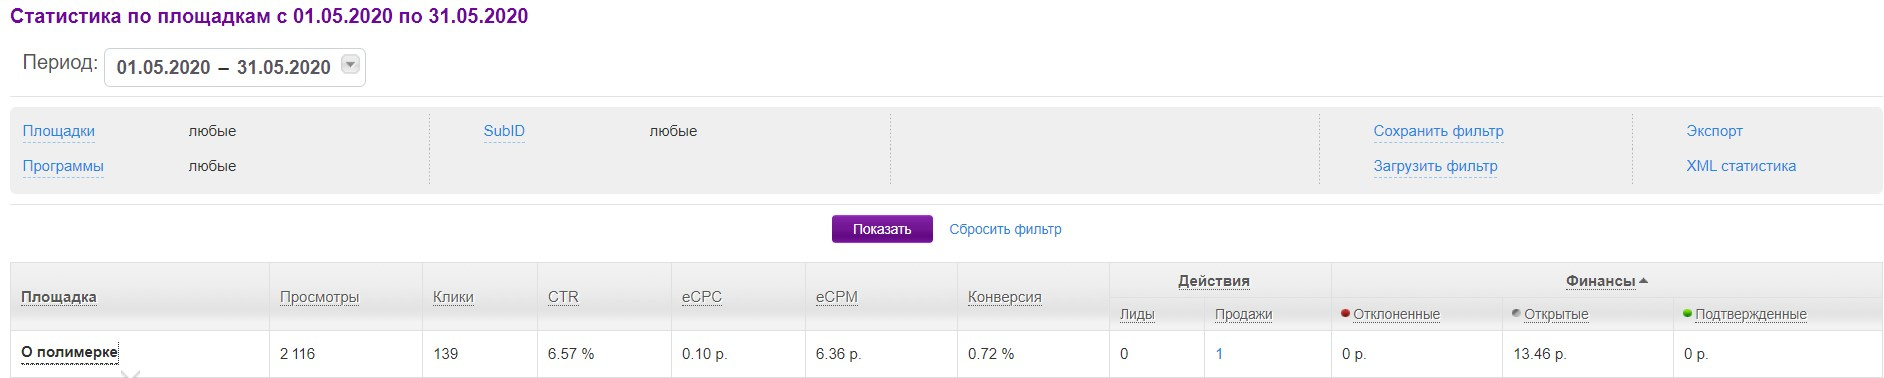Open the Программы filter
Screen dimensions: 1884x378
click(63, 166)
